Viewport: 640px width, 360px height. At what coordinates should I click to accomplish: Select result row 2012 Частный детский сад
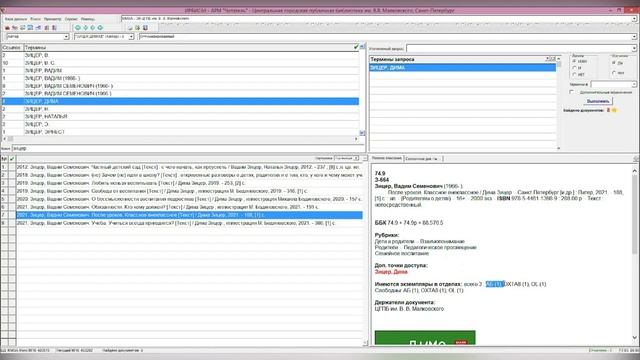click(189, 167)
